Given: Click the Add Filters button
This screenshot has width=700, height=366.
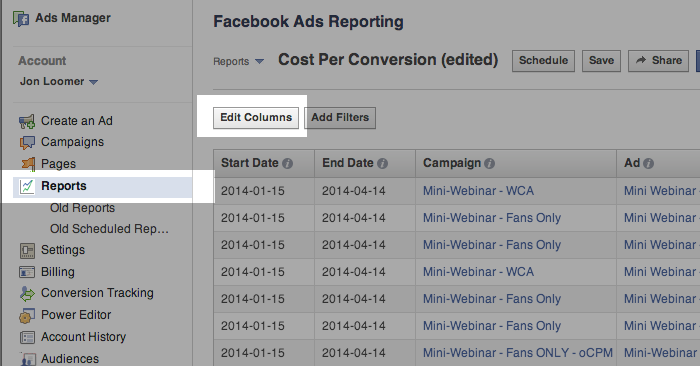Looking at the screenshot, I should pos(340,118).
